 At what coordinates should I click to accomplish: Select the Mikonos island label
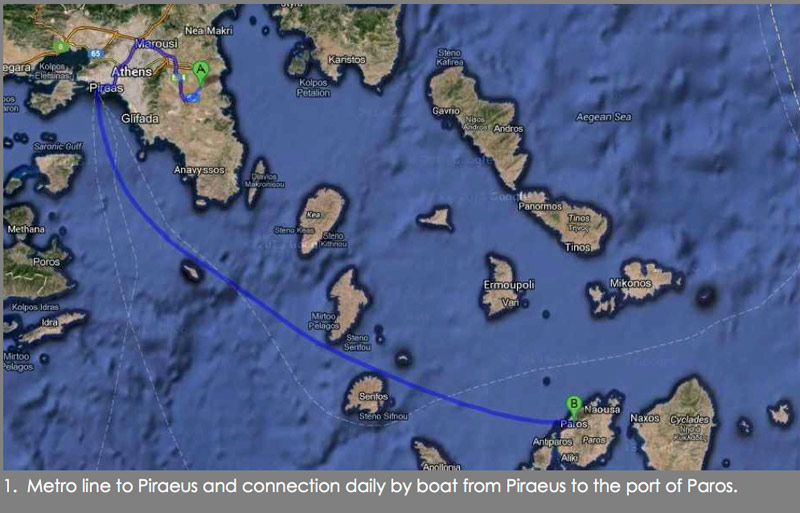pos(630,283)
